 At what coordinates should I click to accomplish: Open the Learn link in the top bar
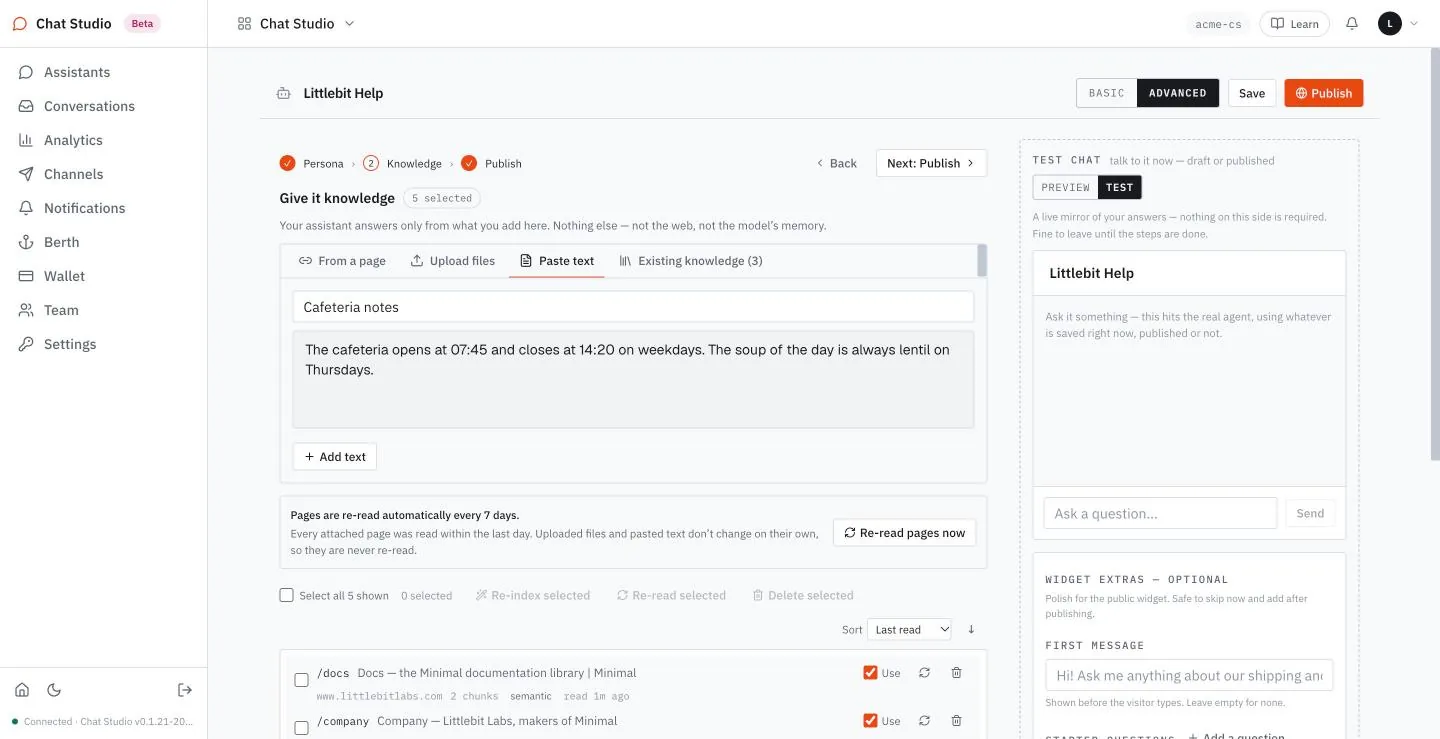(1294, 24)
